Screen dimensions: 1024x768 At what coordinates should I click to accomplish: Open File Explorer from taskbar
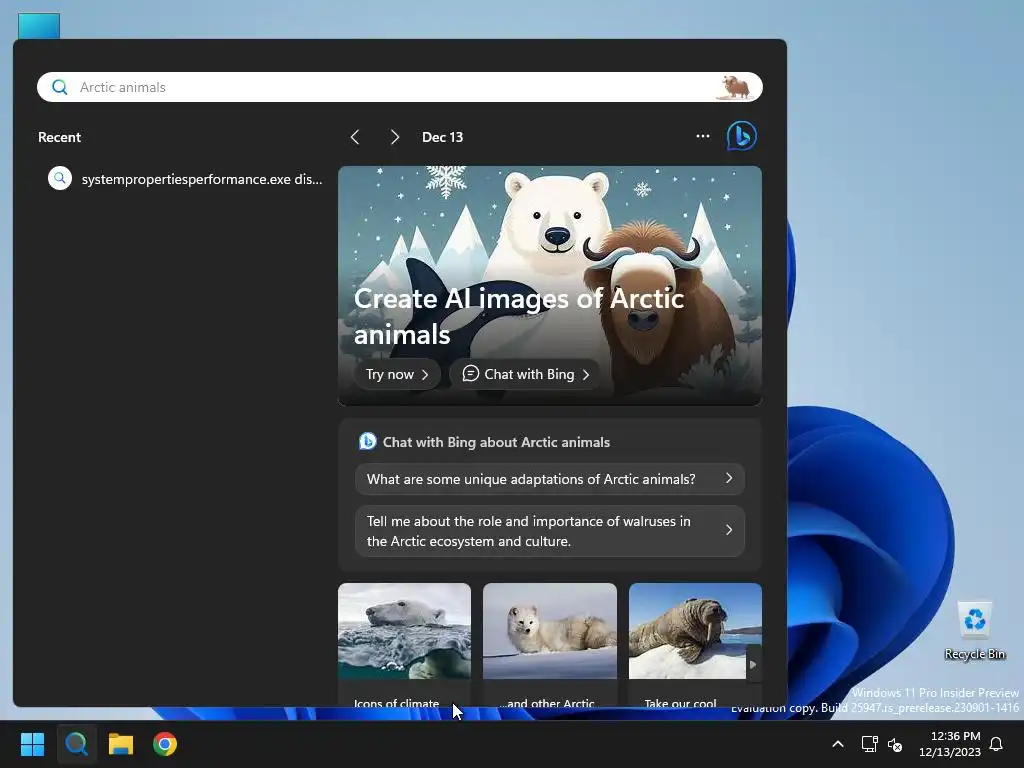pyautogui.click(x=121, y=744)
